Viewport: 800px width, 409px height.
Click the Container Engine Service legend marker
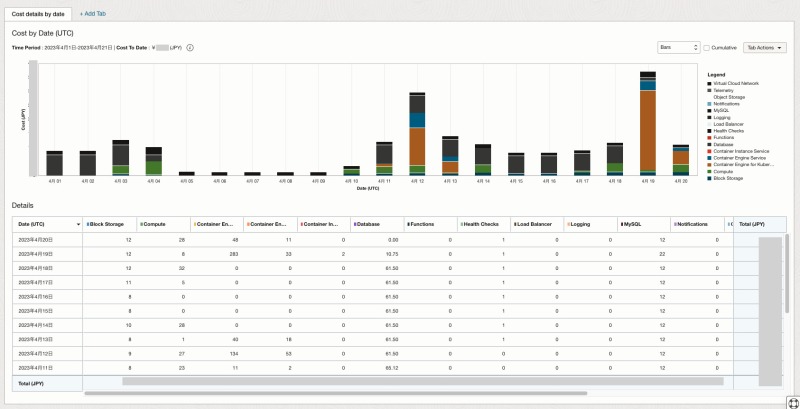[710, 157]
